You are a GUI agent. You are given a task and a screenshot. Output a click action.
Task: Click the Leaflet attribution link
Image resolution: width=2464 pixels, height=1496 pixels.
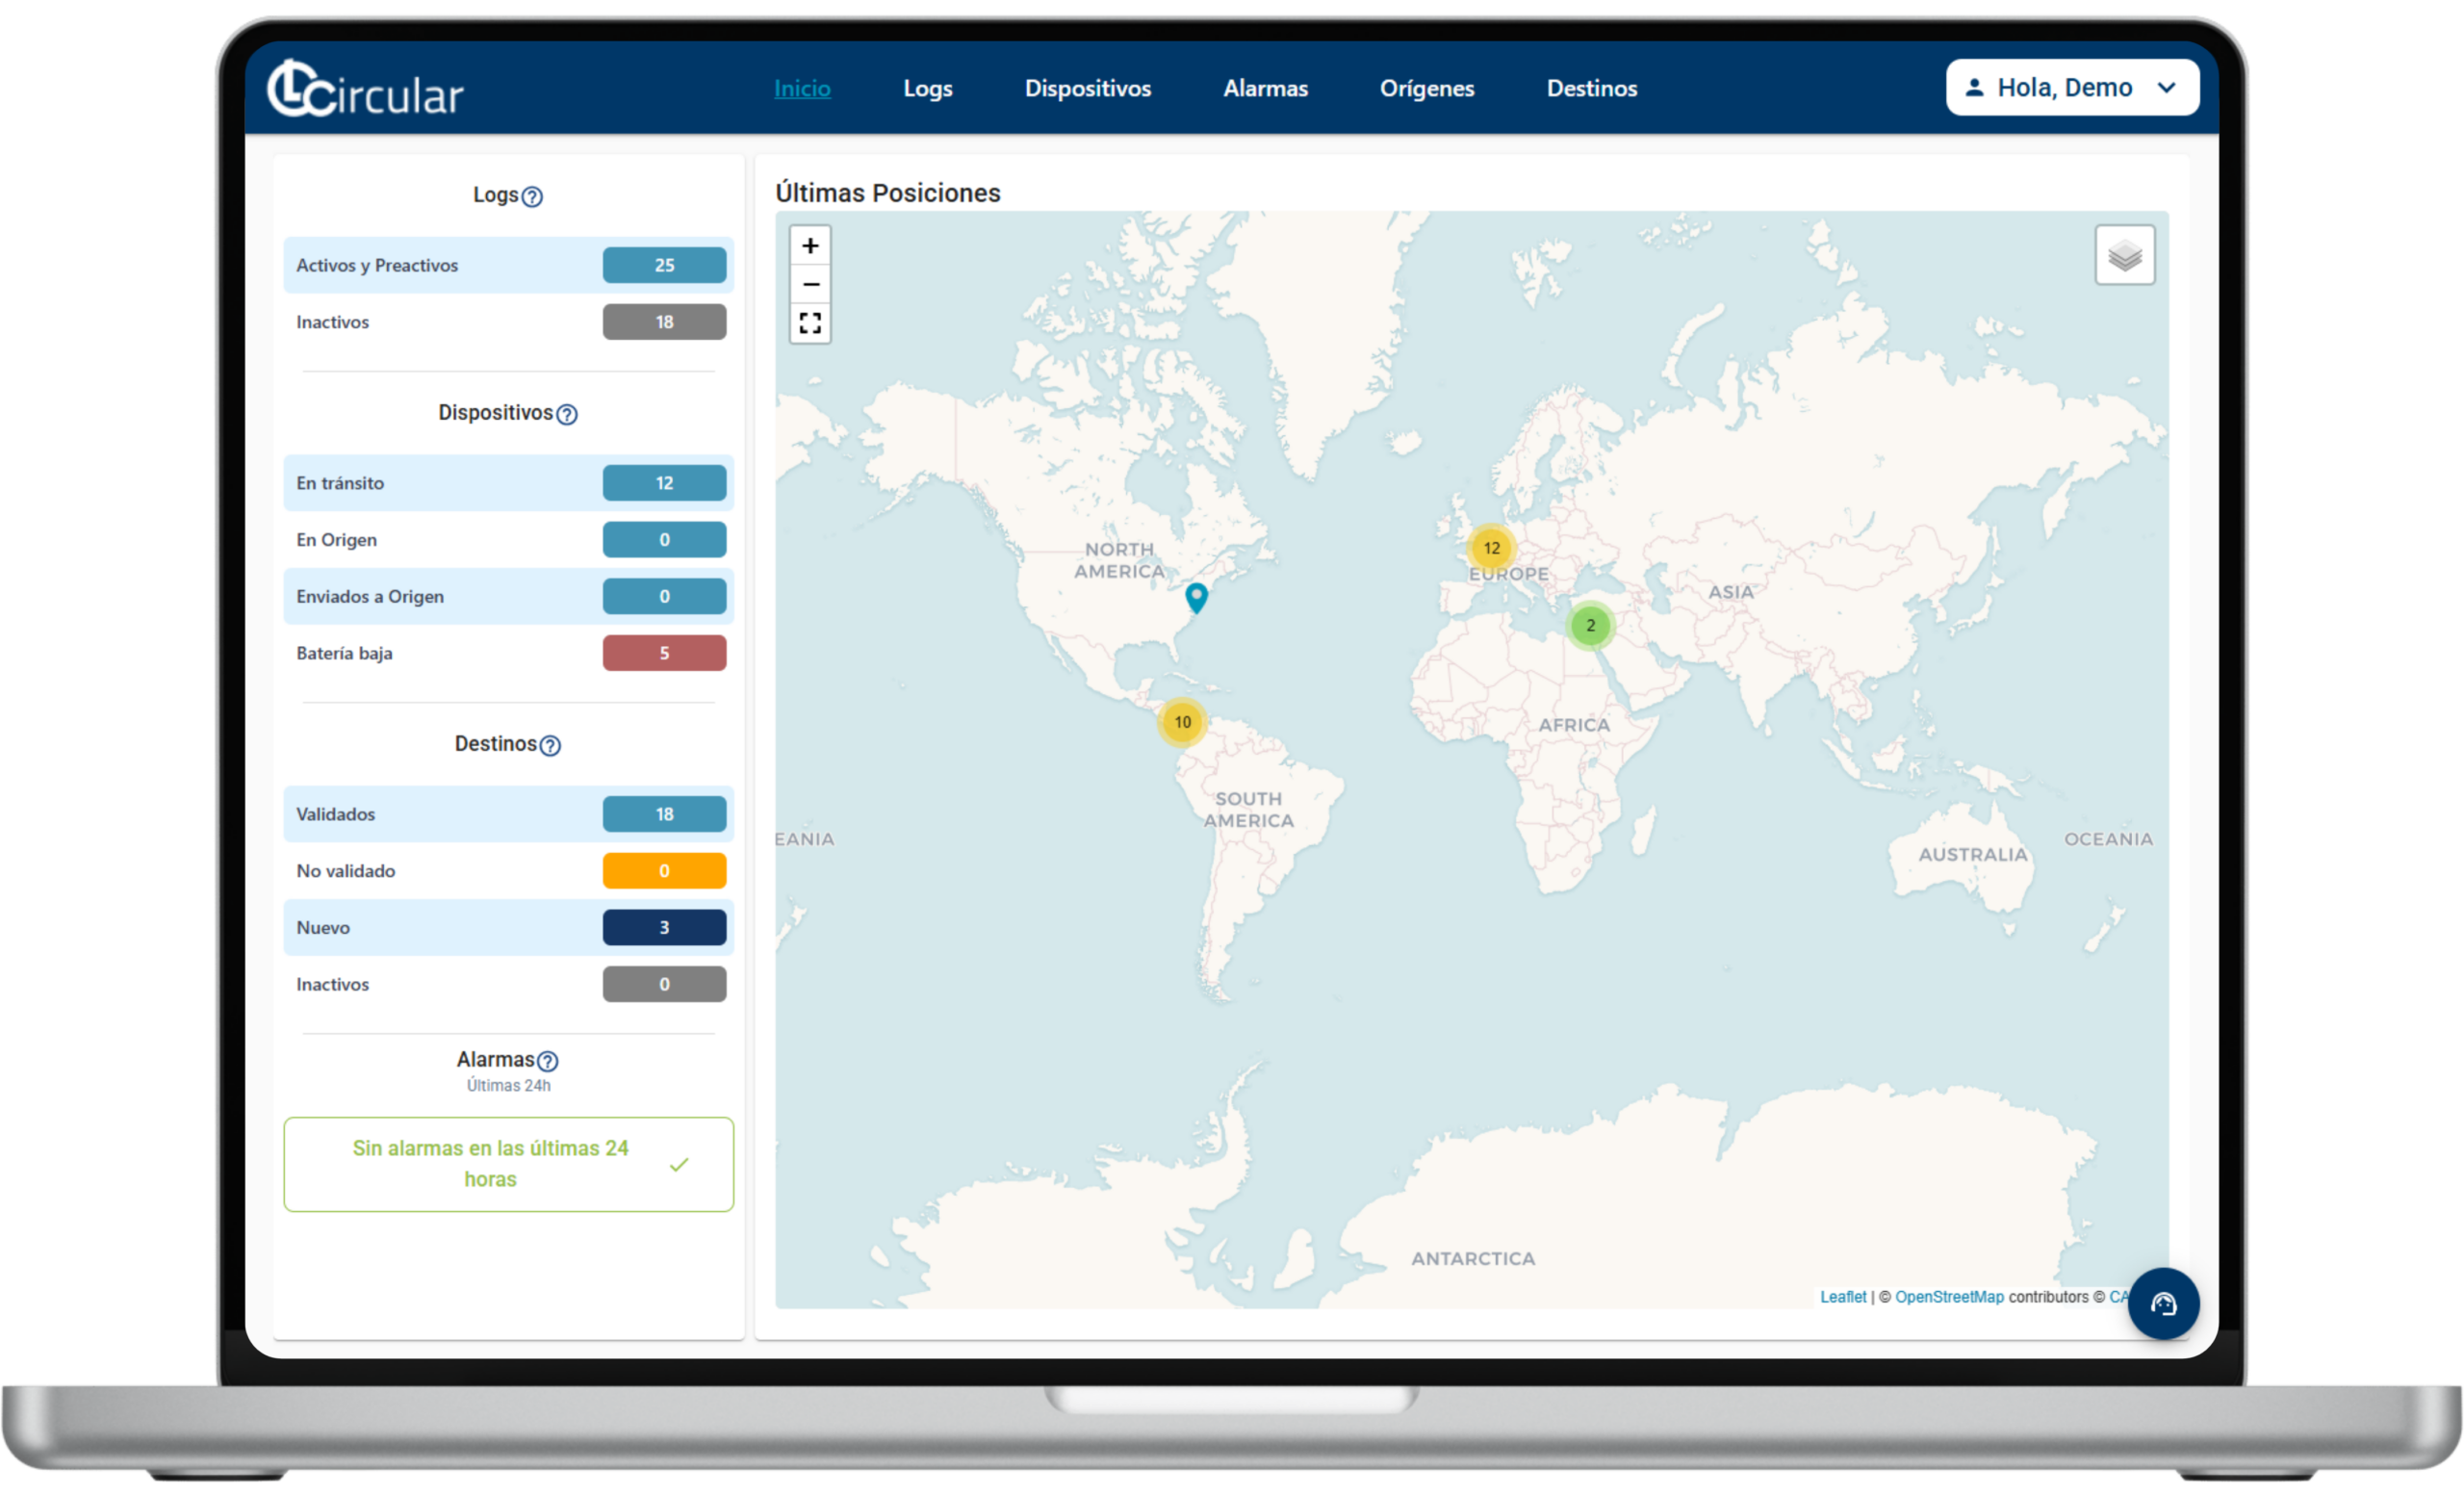tap(1842, 1297)
